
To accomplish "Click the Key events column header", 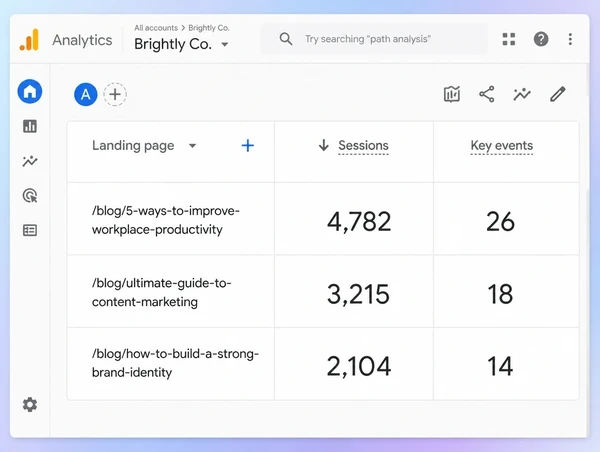I will [502, 145].
